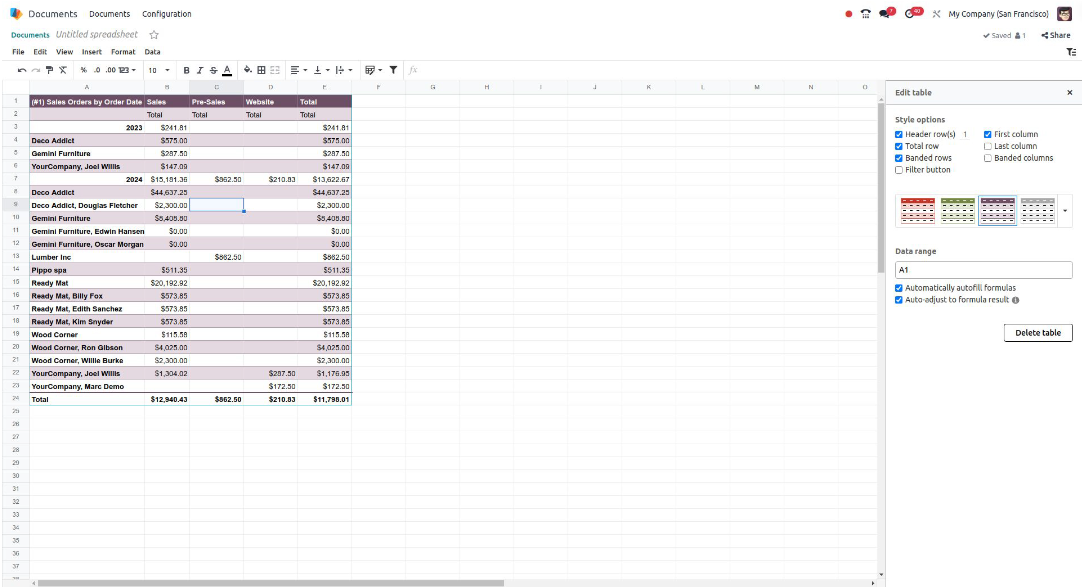
Task: Go to Documents breadcrumb link
Action: pyautogui.click(x=30, y=35)
